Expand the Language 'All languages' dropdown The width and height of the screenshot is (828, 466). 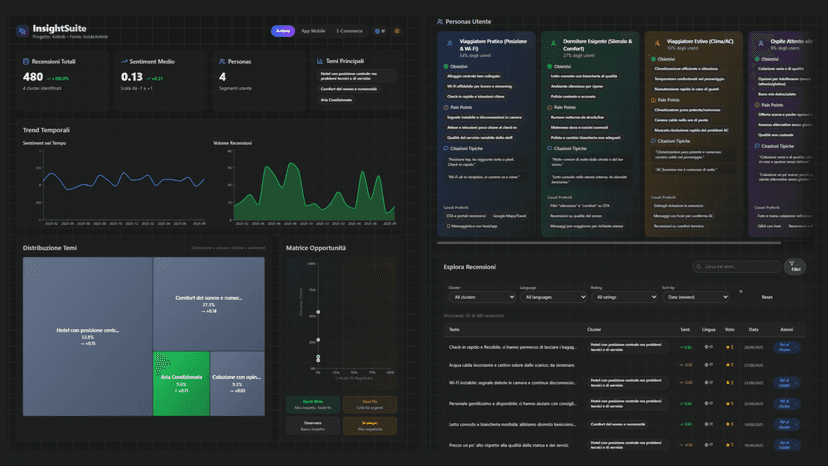point(552,297)
